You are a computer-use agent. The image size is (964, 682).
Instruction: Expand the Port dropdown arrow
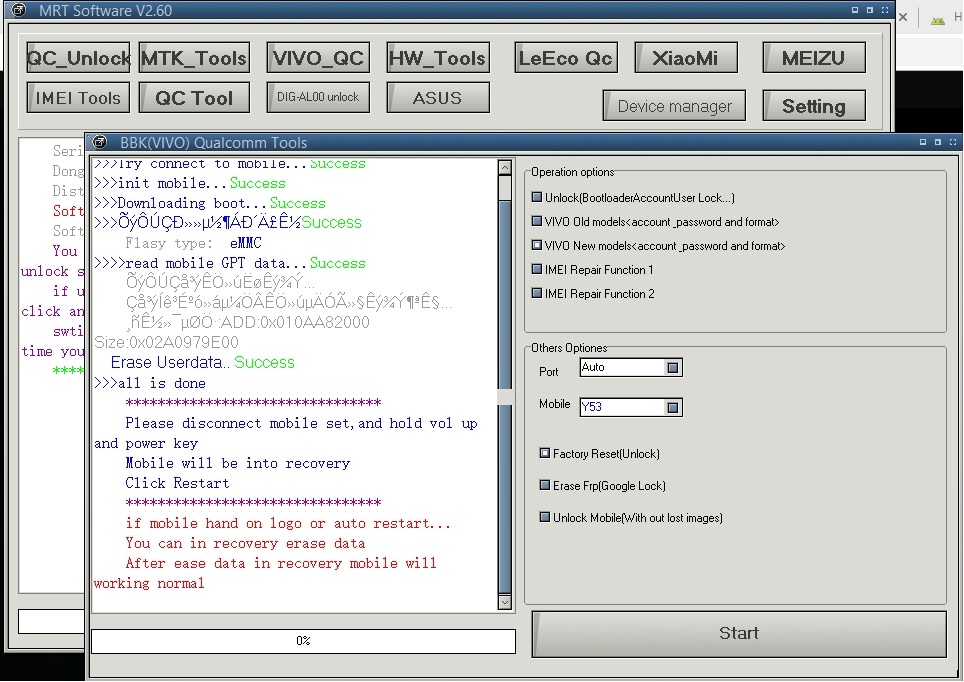pyautogui.click(x=673, y=368)
